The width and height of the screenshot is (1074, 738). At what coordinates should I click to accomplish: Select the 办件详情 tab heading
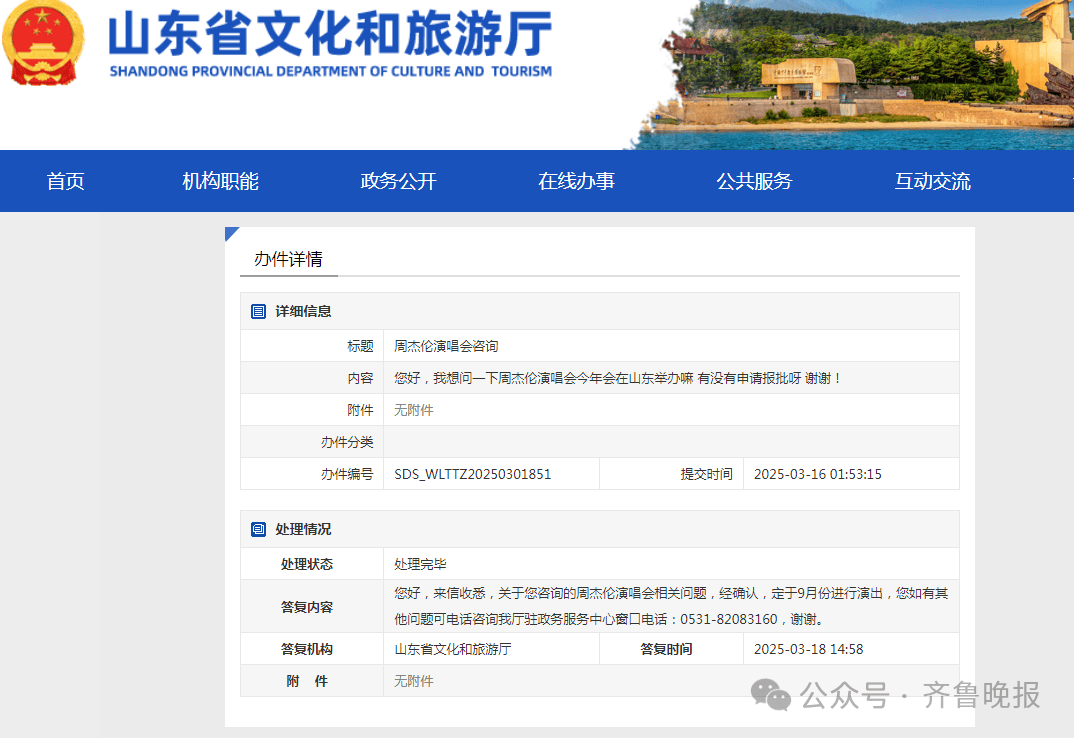288,259
